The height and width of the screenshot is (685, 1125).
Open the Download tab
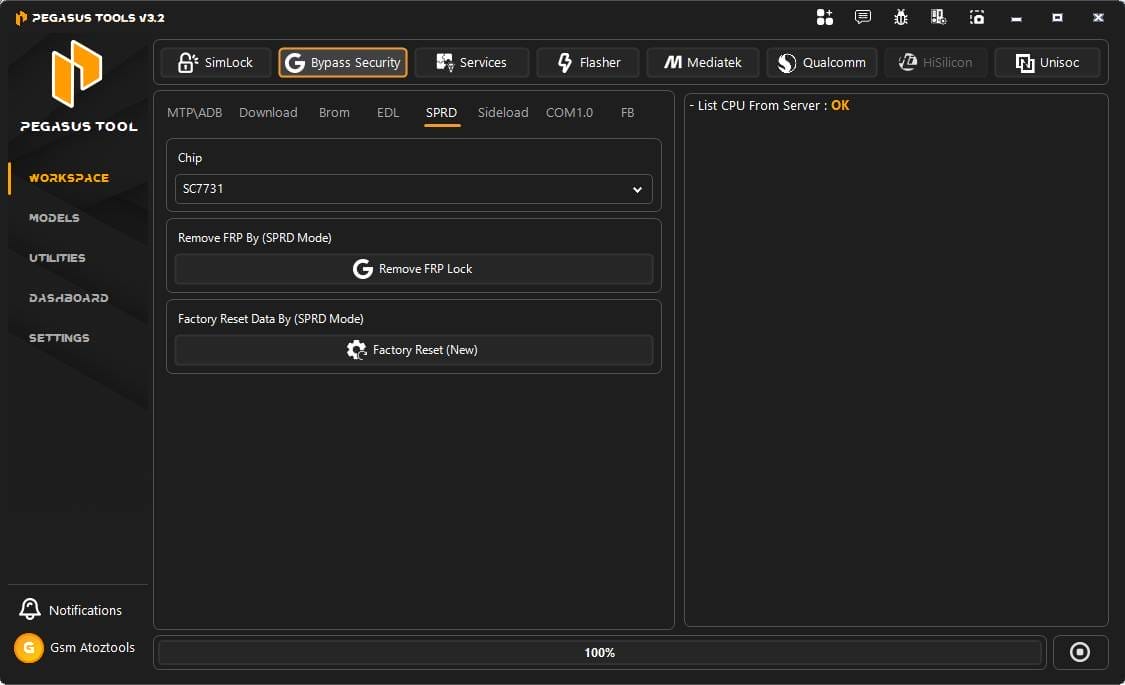[268, 112]
